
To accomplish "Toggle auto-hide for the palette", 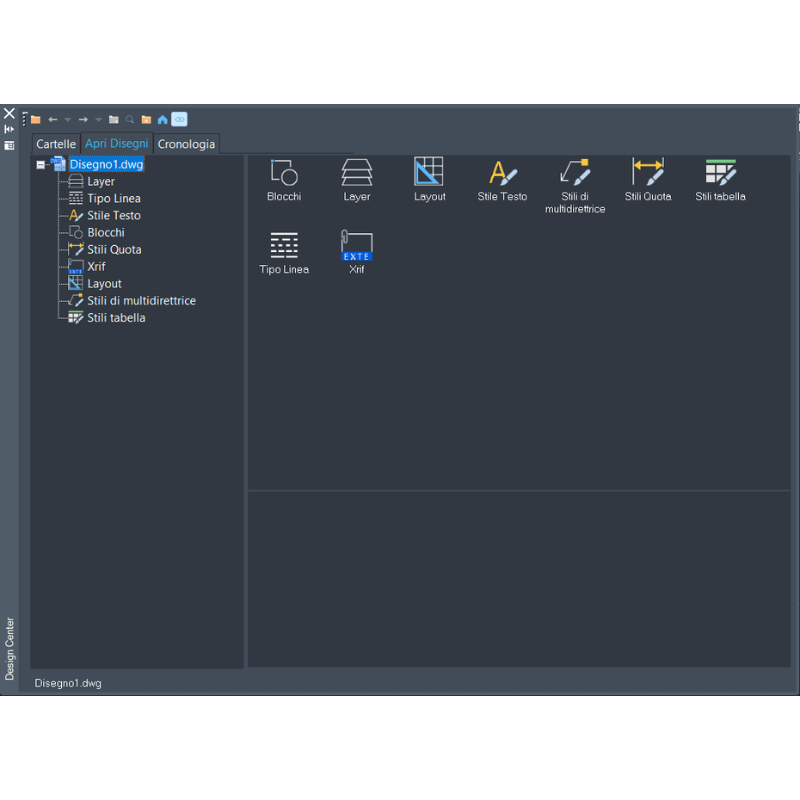I will point(9,130).
